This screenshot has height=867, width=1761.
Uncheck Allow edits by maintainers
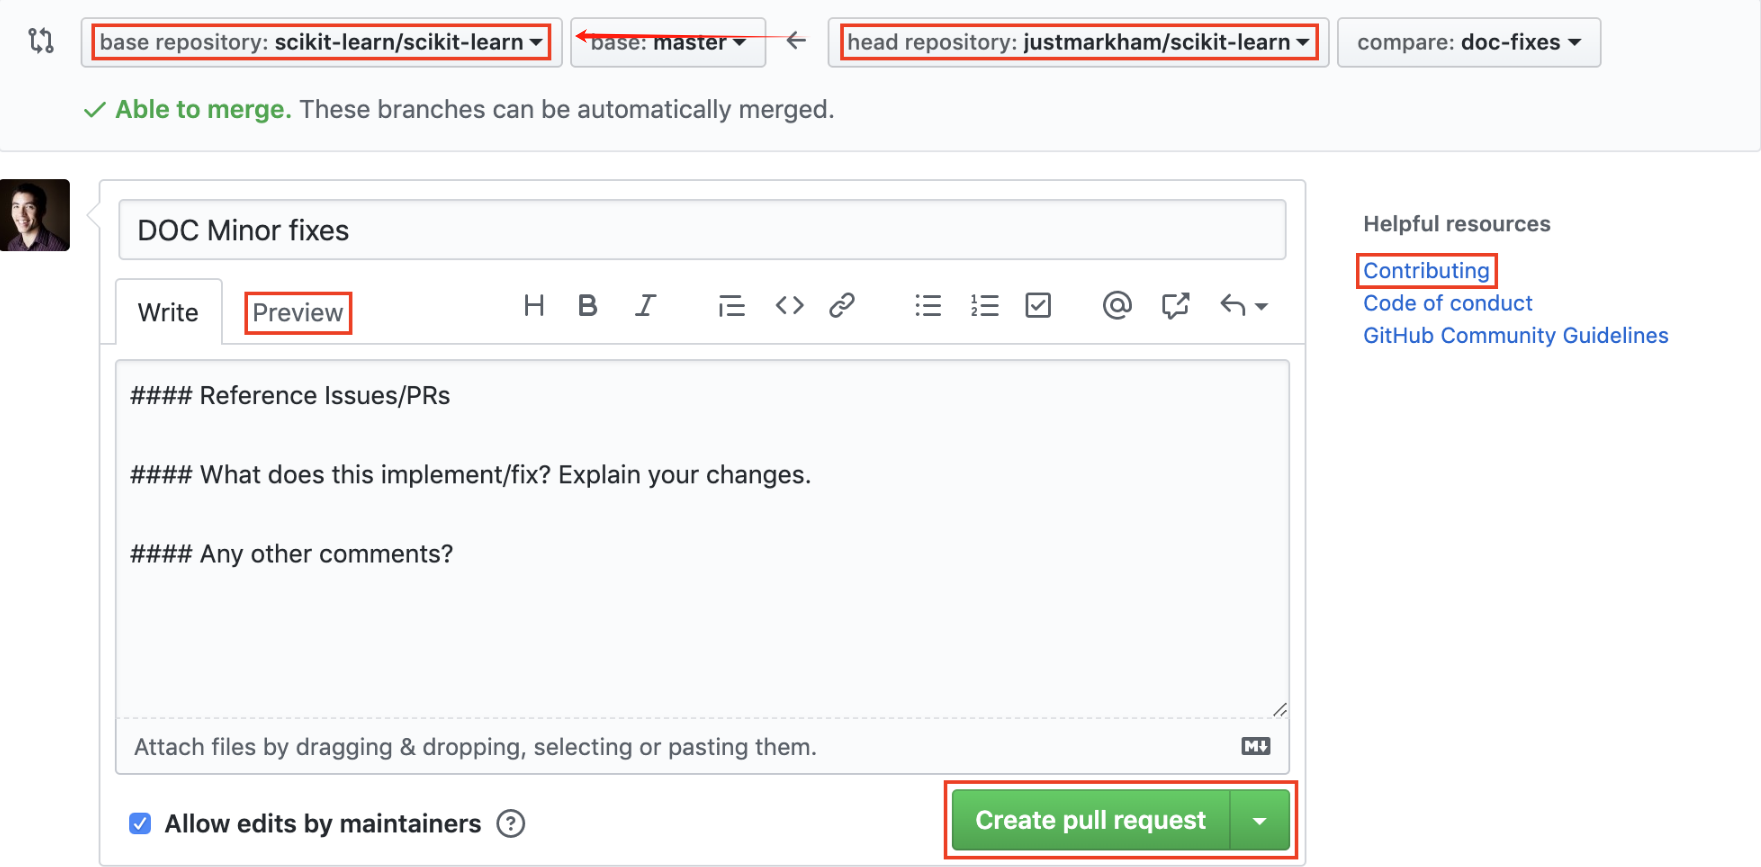pos(140,823)
